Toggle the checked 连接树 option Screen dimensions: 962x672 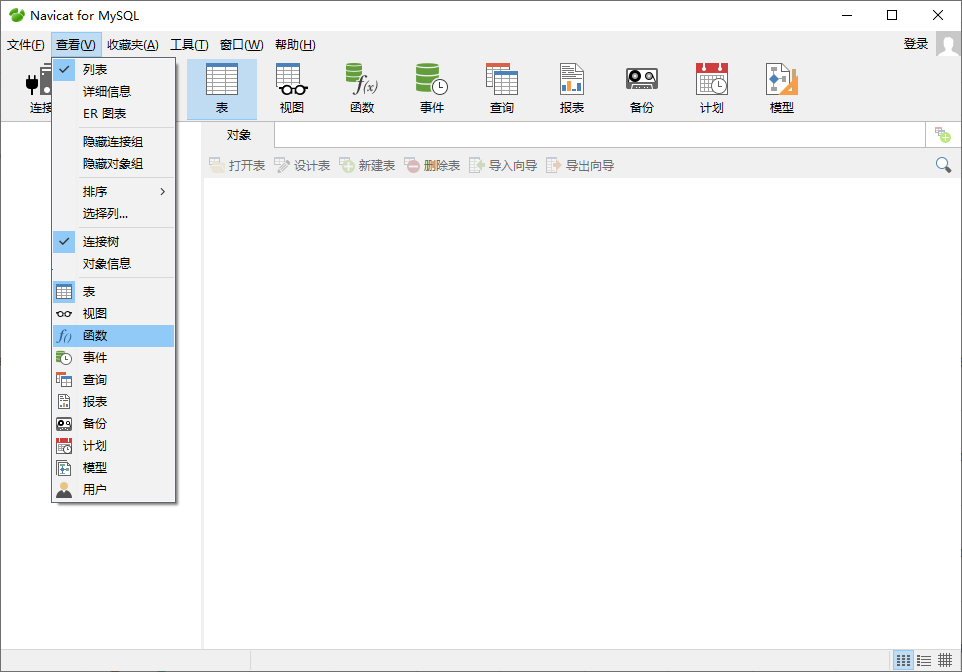114,242
